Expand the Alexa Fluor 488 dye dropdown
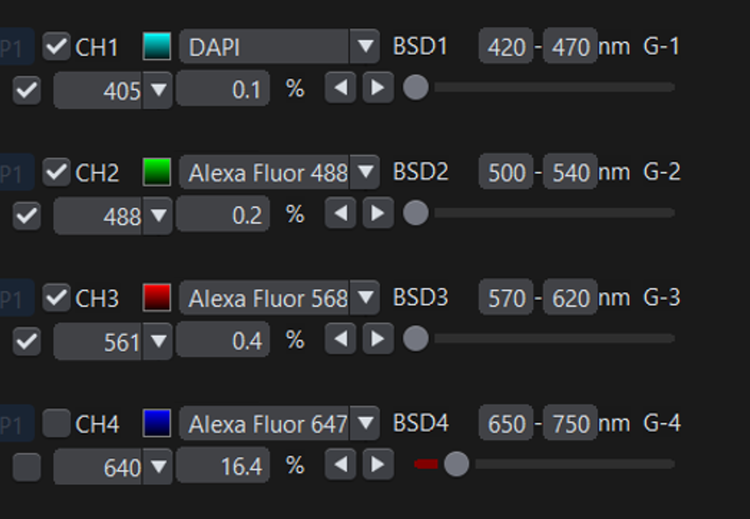Viewport: 750px width, 519px height. coord(365,172)
